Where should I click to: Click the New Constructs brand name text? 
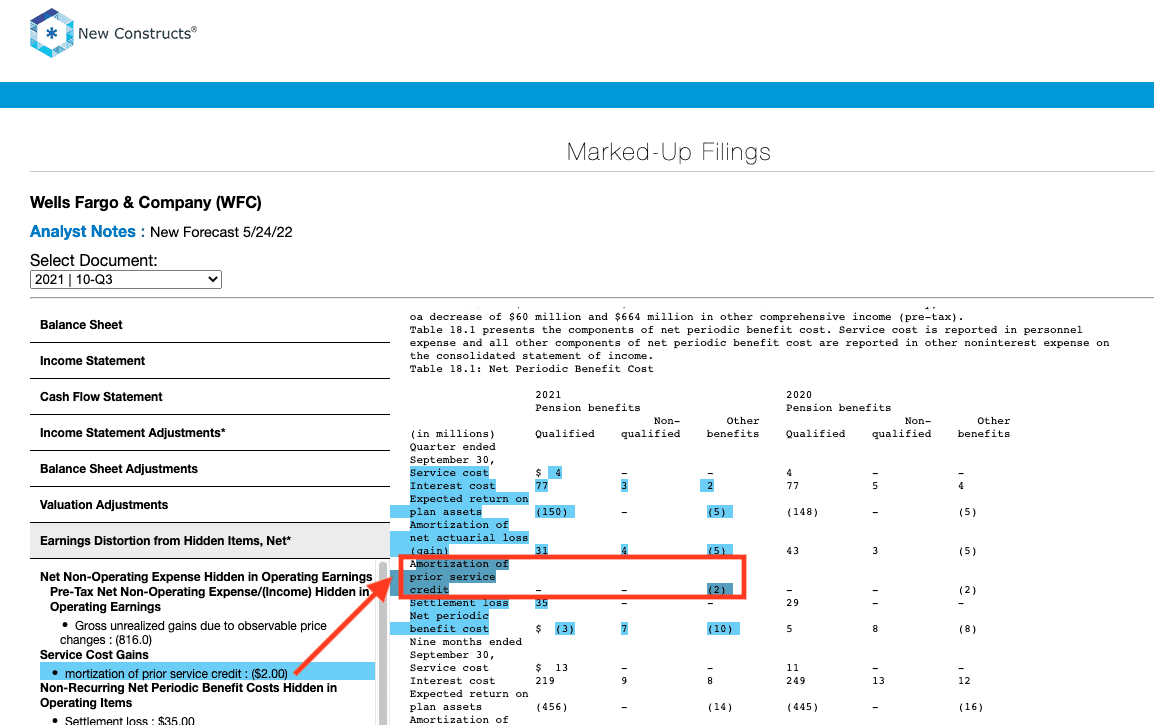point(138,33)
